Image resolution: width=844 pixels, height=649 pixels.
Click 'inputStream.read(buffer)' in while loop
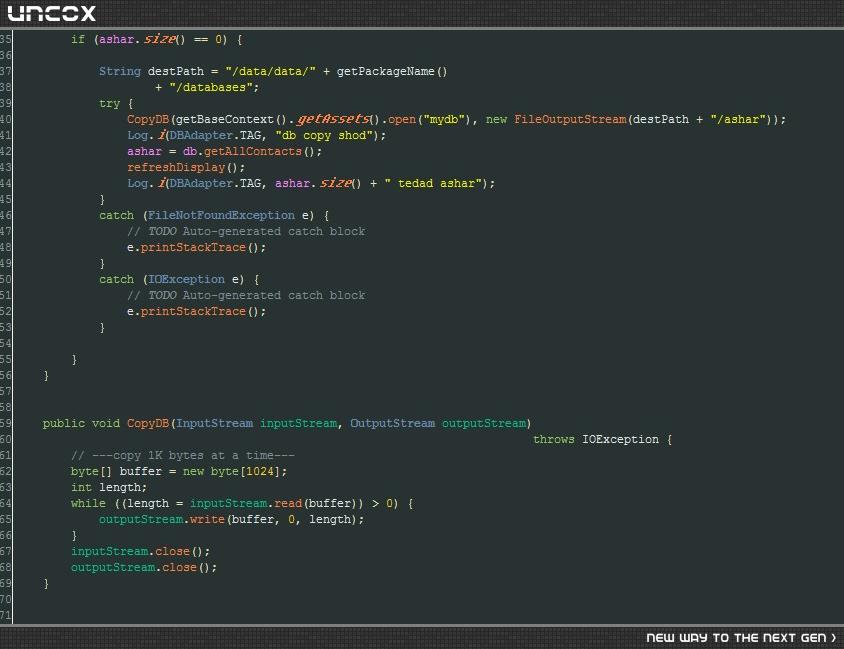273,503
